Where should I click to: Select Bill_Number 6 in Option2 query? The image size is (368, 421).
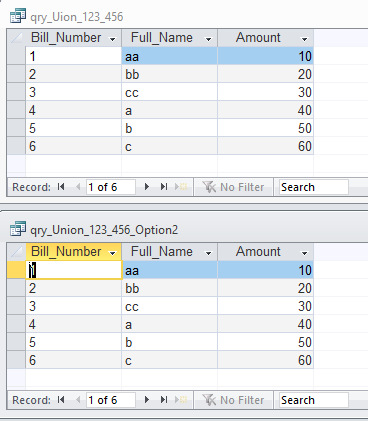click(x=74, y=360)
